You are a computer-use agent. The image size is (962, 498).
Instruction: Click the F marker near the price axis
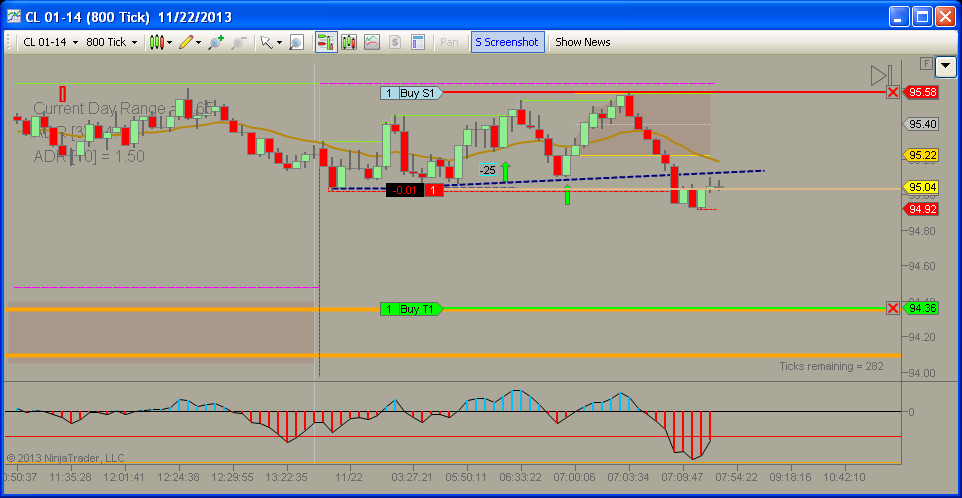point(926,63)
